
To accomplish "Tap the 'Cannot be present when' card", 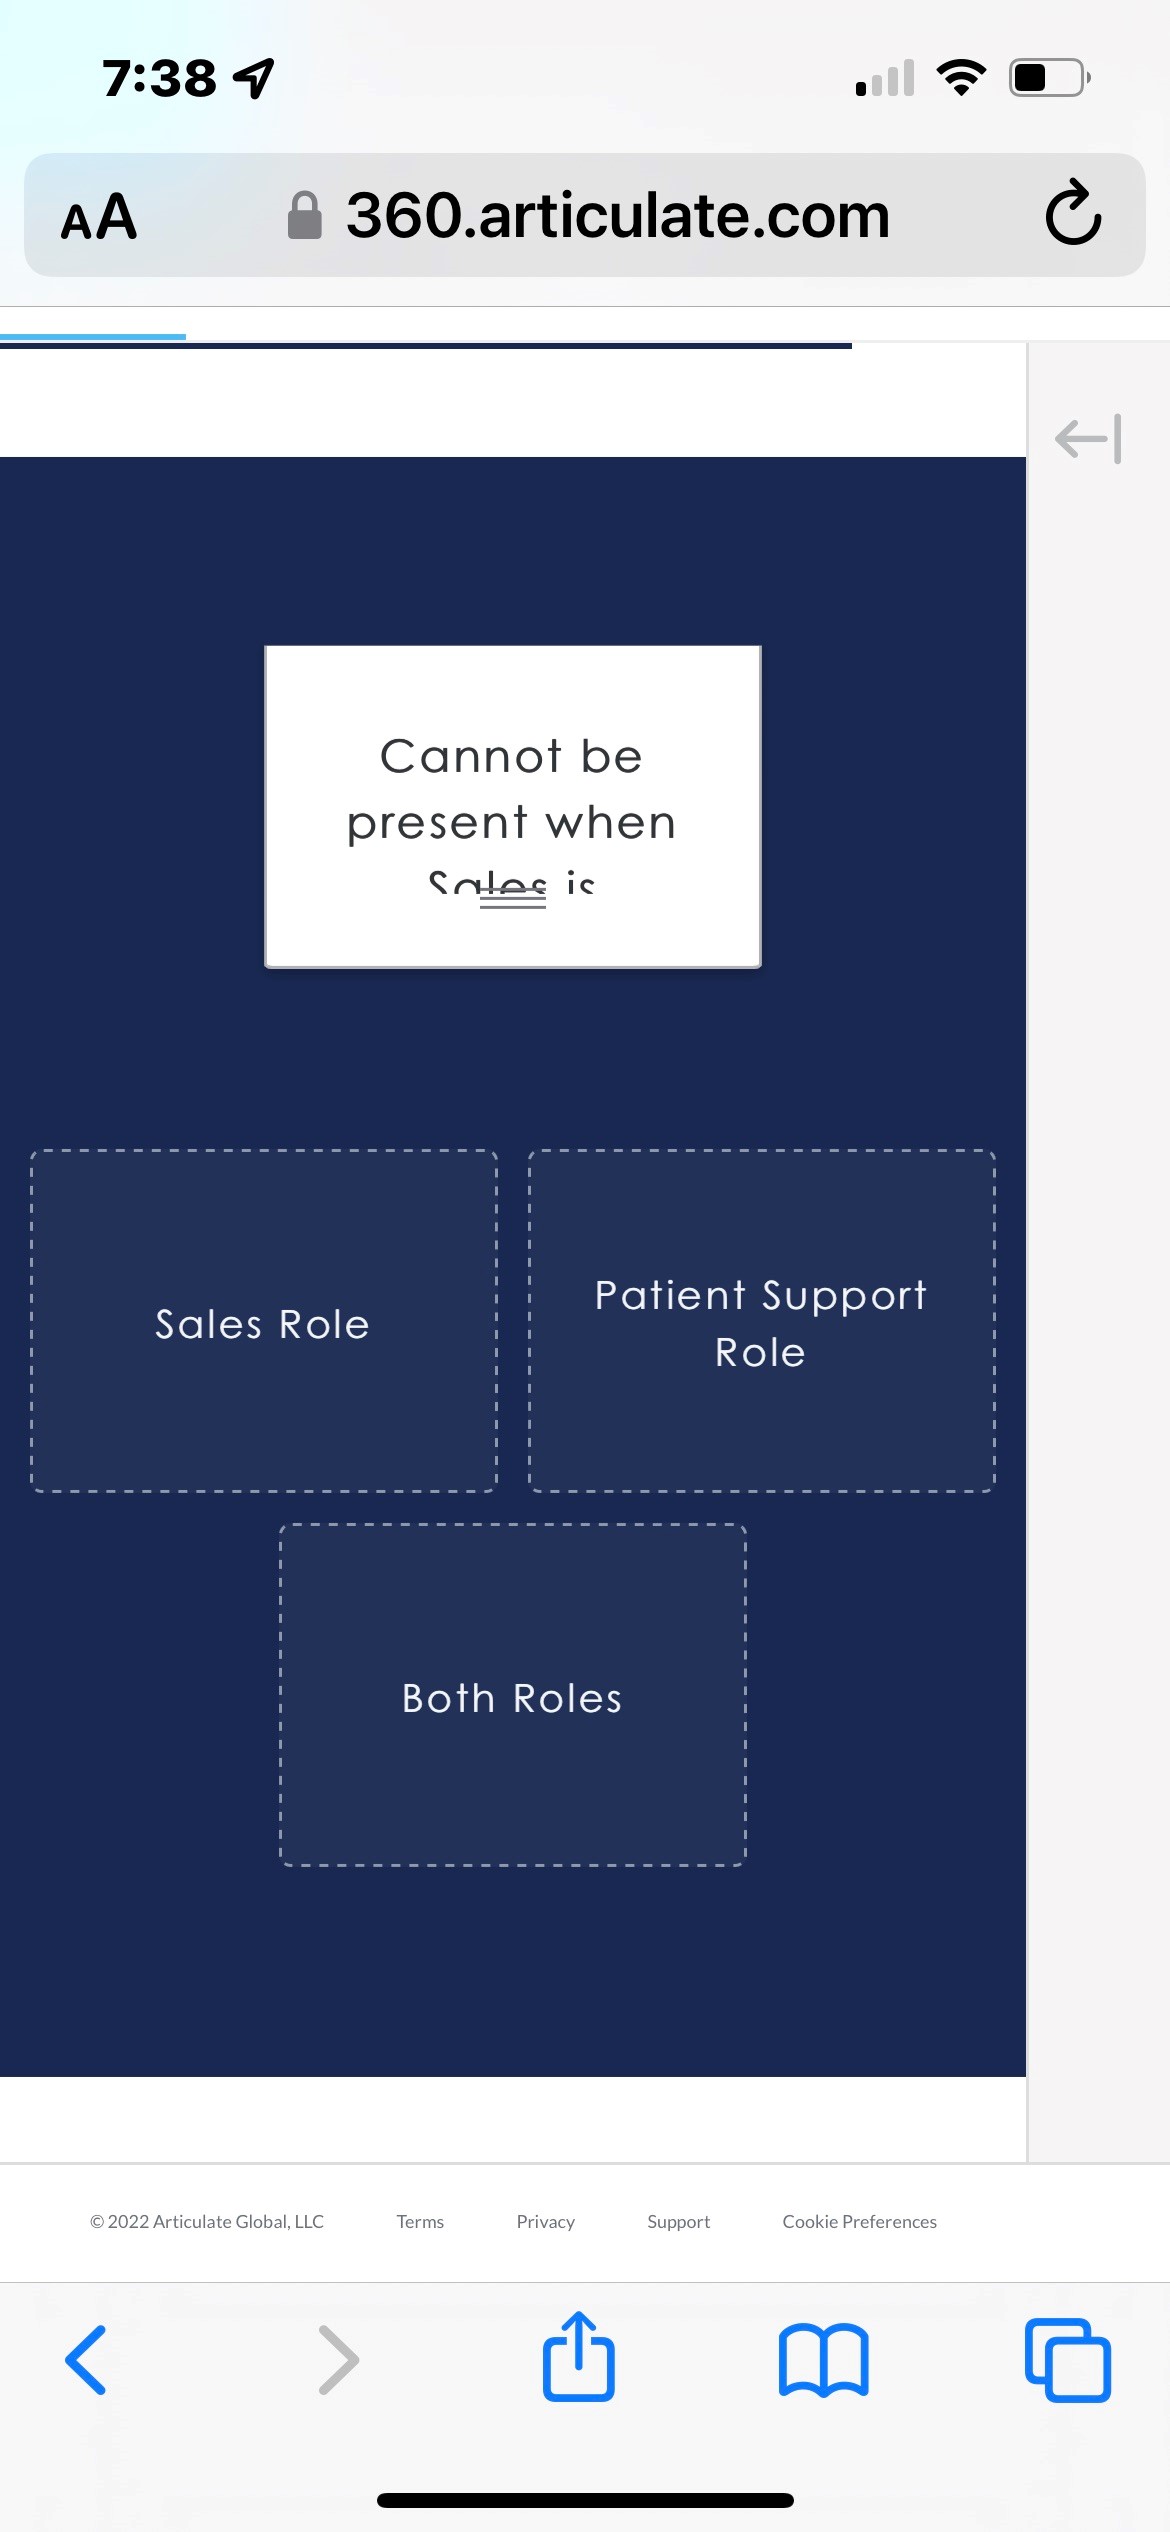I will 512,790.
